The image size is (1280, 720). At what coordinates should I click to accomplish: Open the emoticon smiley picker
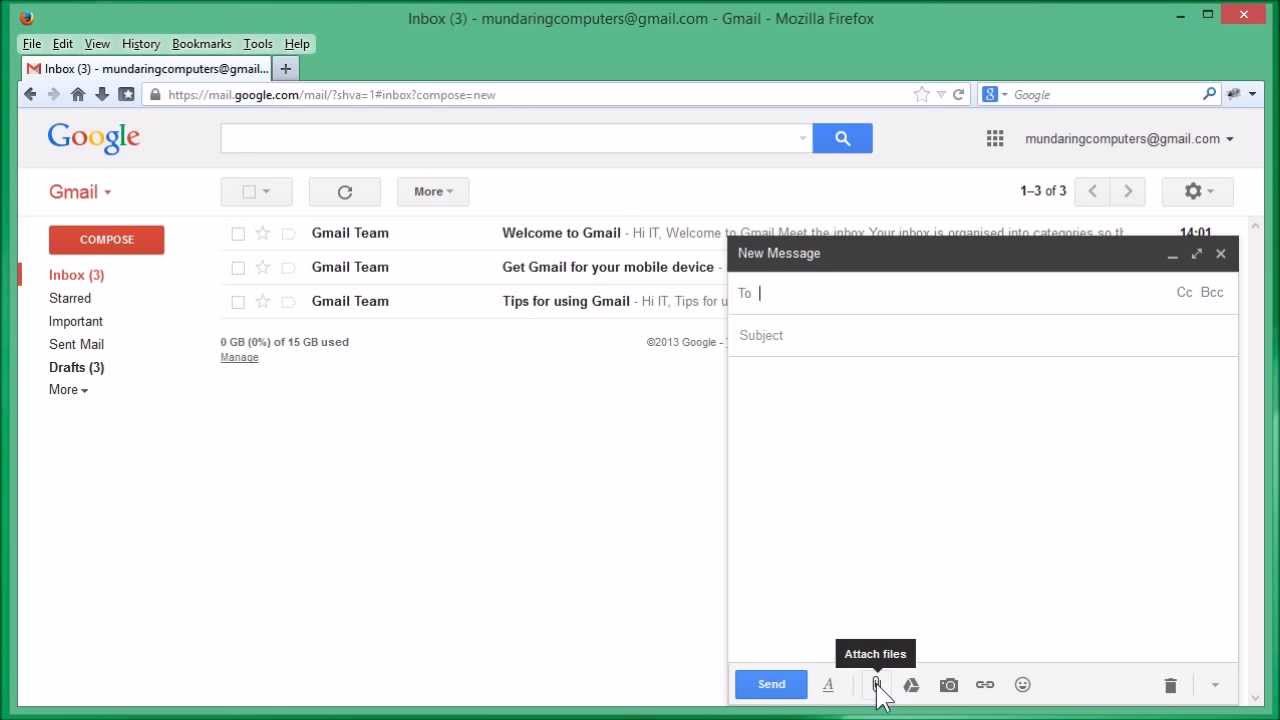(x=1022, y=685)
